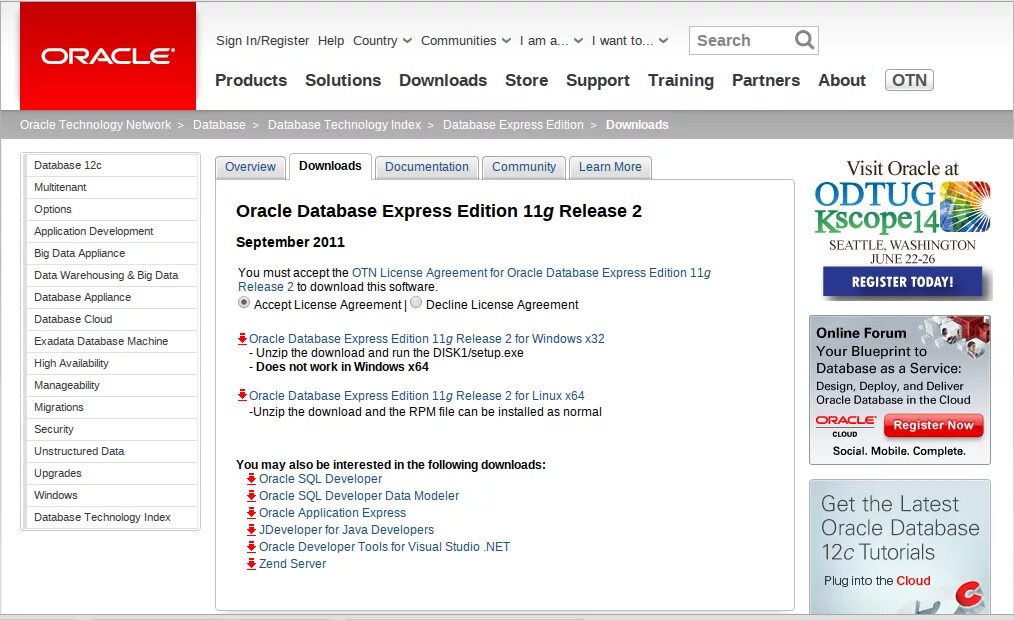Select Decline License Agreement radio button
The height and width of the screenshot is (620, 1014).
point(416,303)
